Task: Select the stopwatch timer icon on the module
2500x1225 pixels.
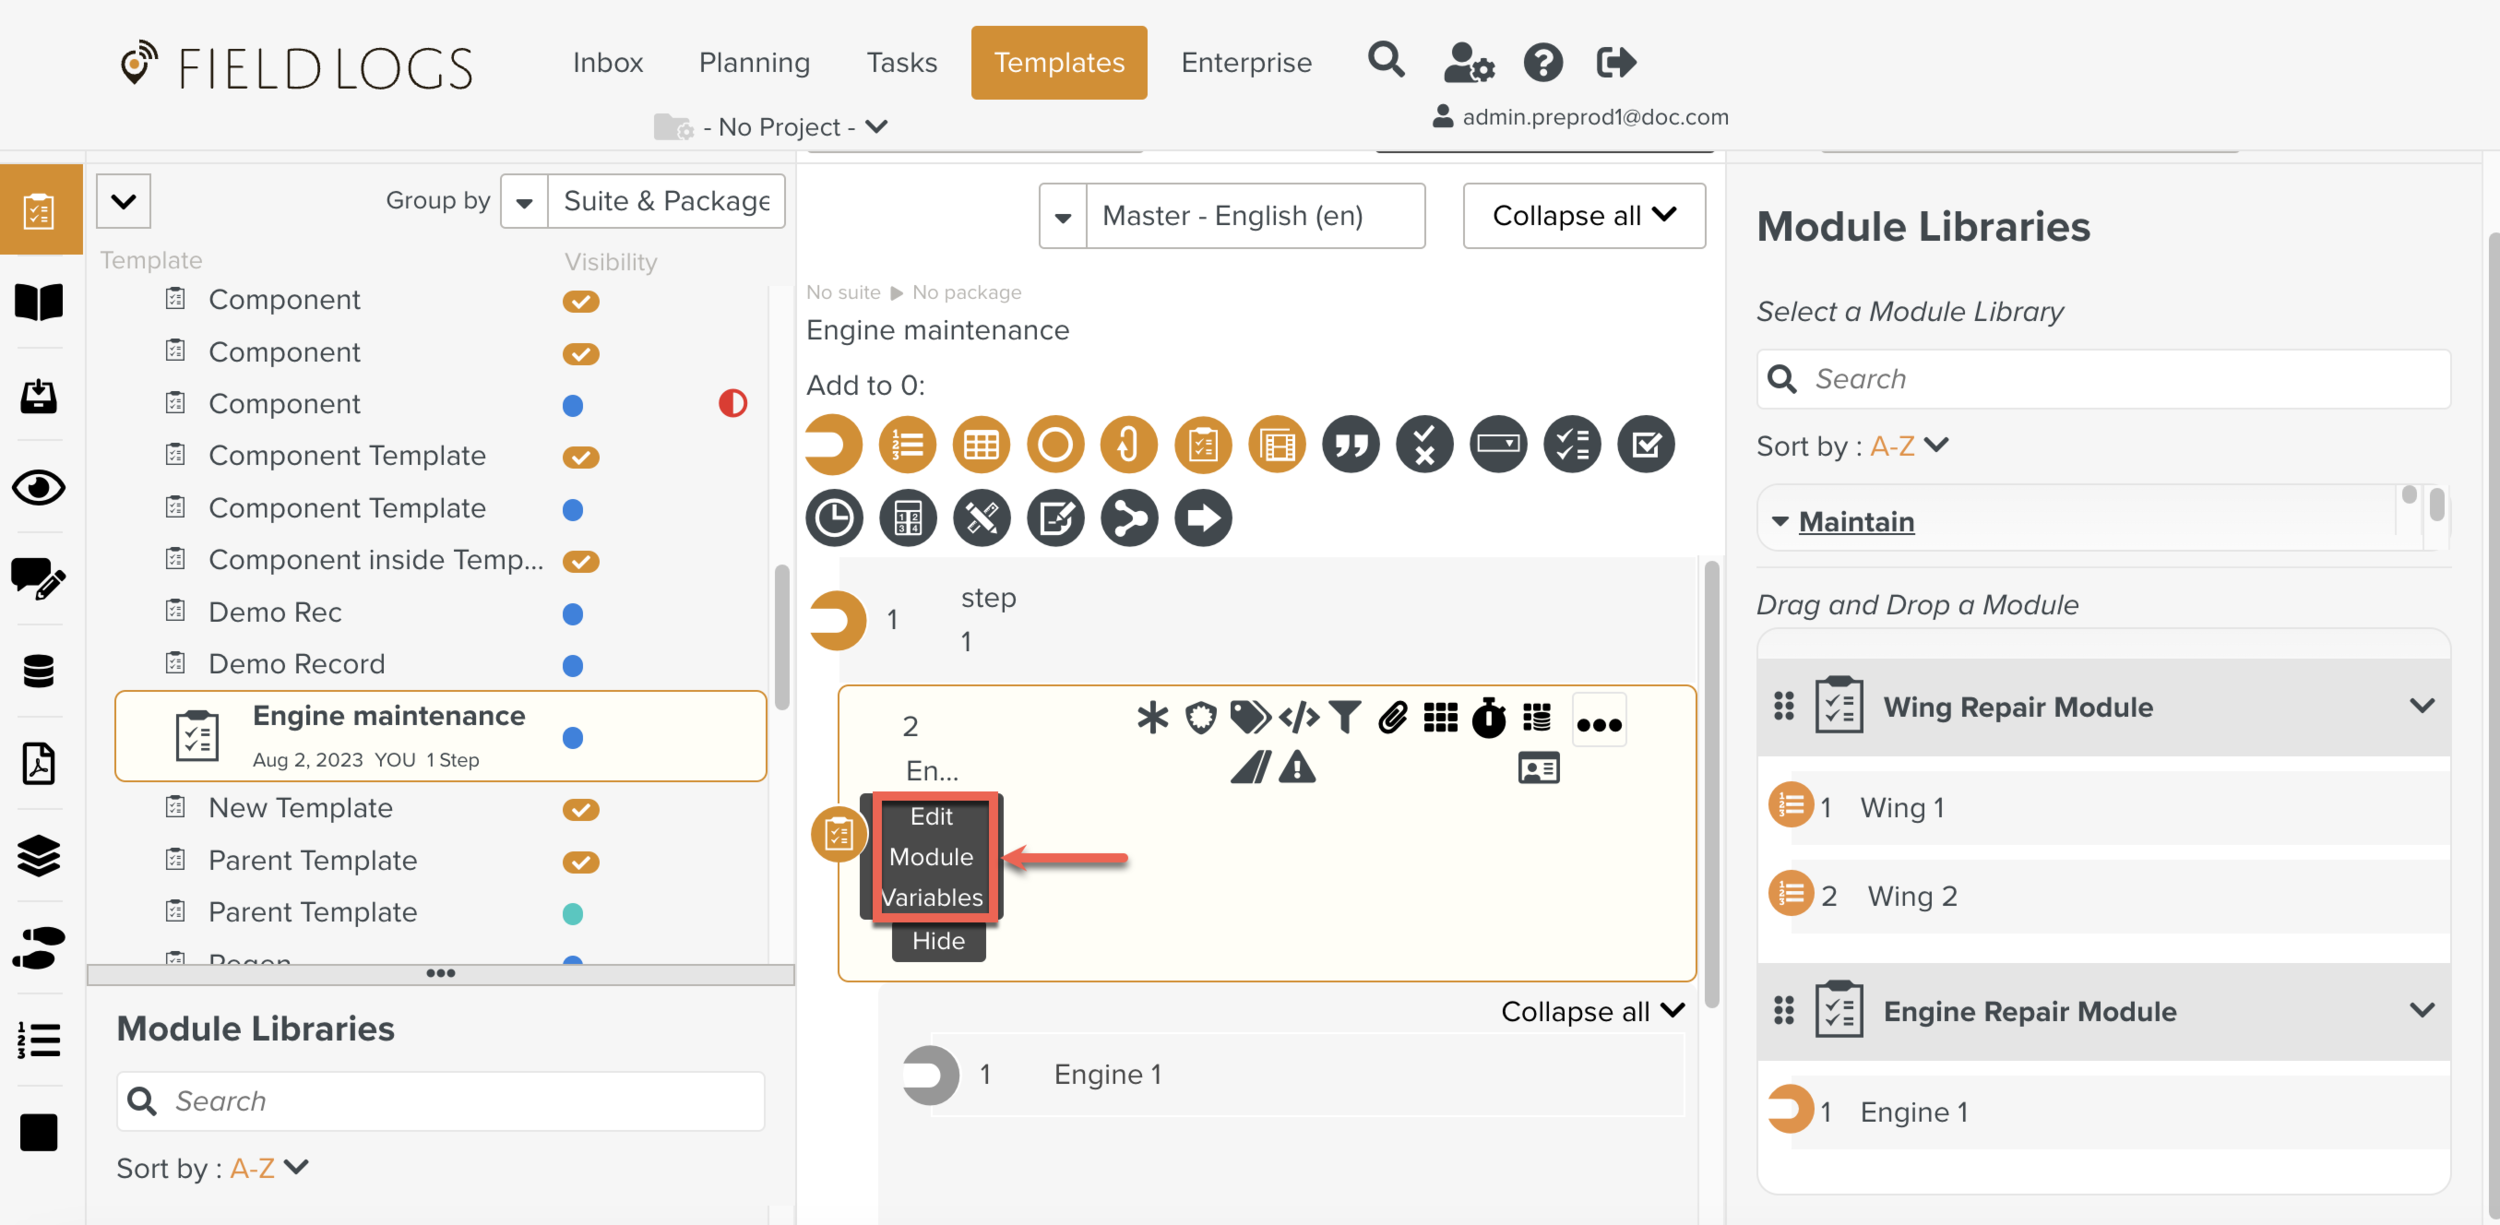Action: [x=1487, y=717]
